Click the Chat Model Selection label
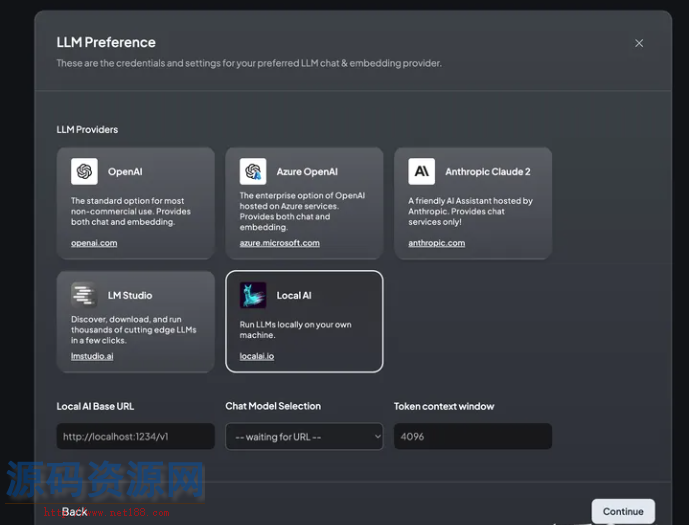This screenshot has height=525, width=689. [273, 406]
